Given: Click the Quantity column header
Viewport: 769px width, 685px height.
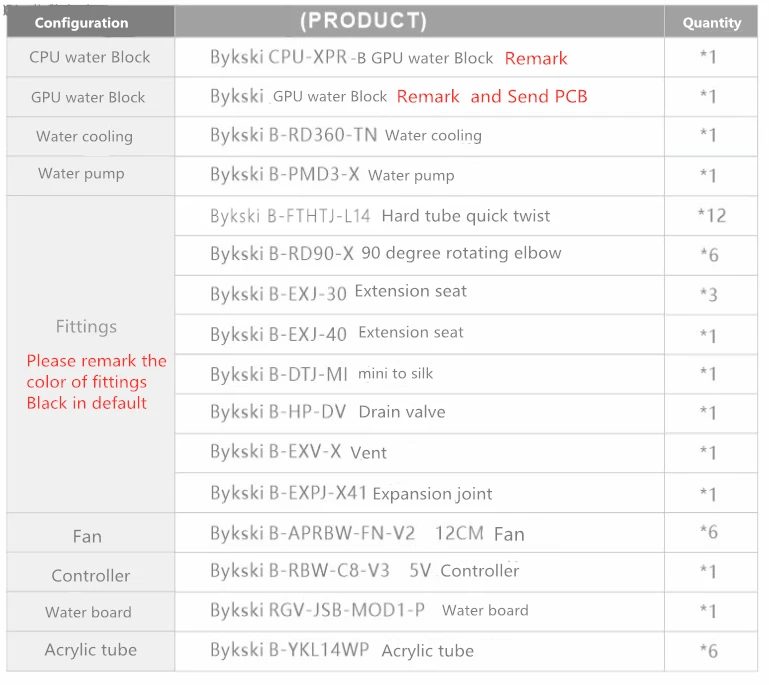Looking at the screenshot, I should (x=712, y=23).
